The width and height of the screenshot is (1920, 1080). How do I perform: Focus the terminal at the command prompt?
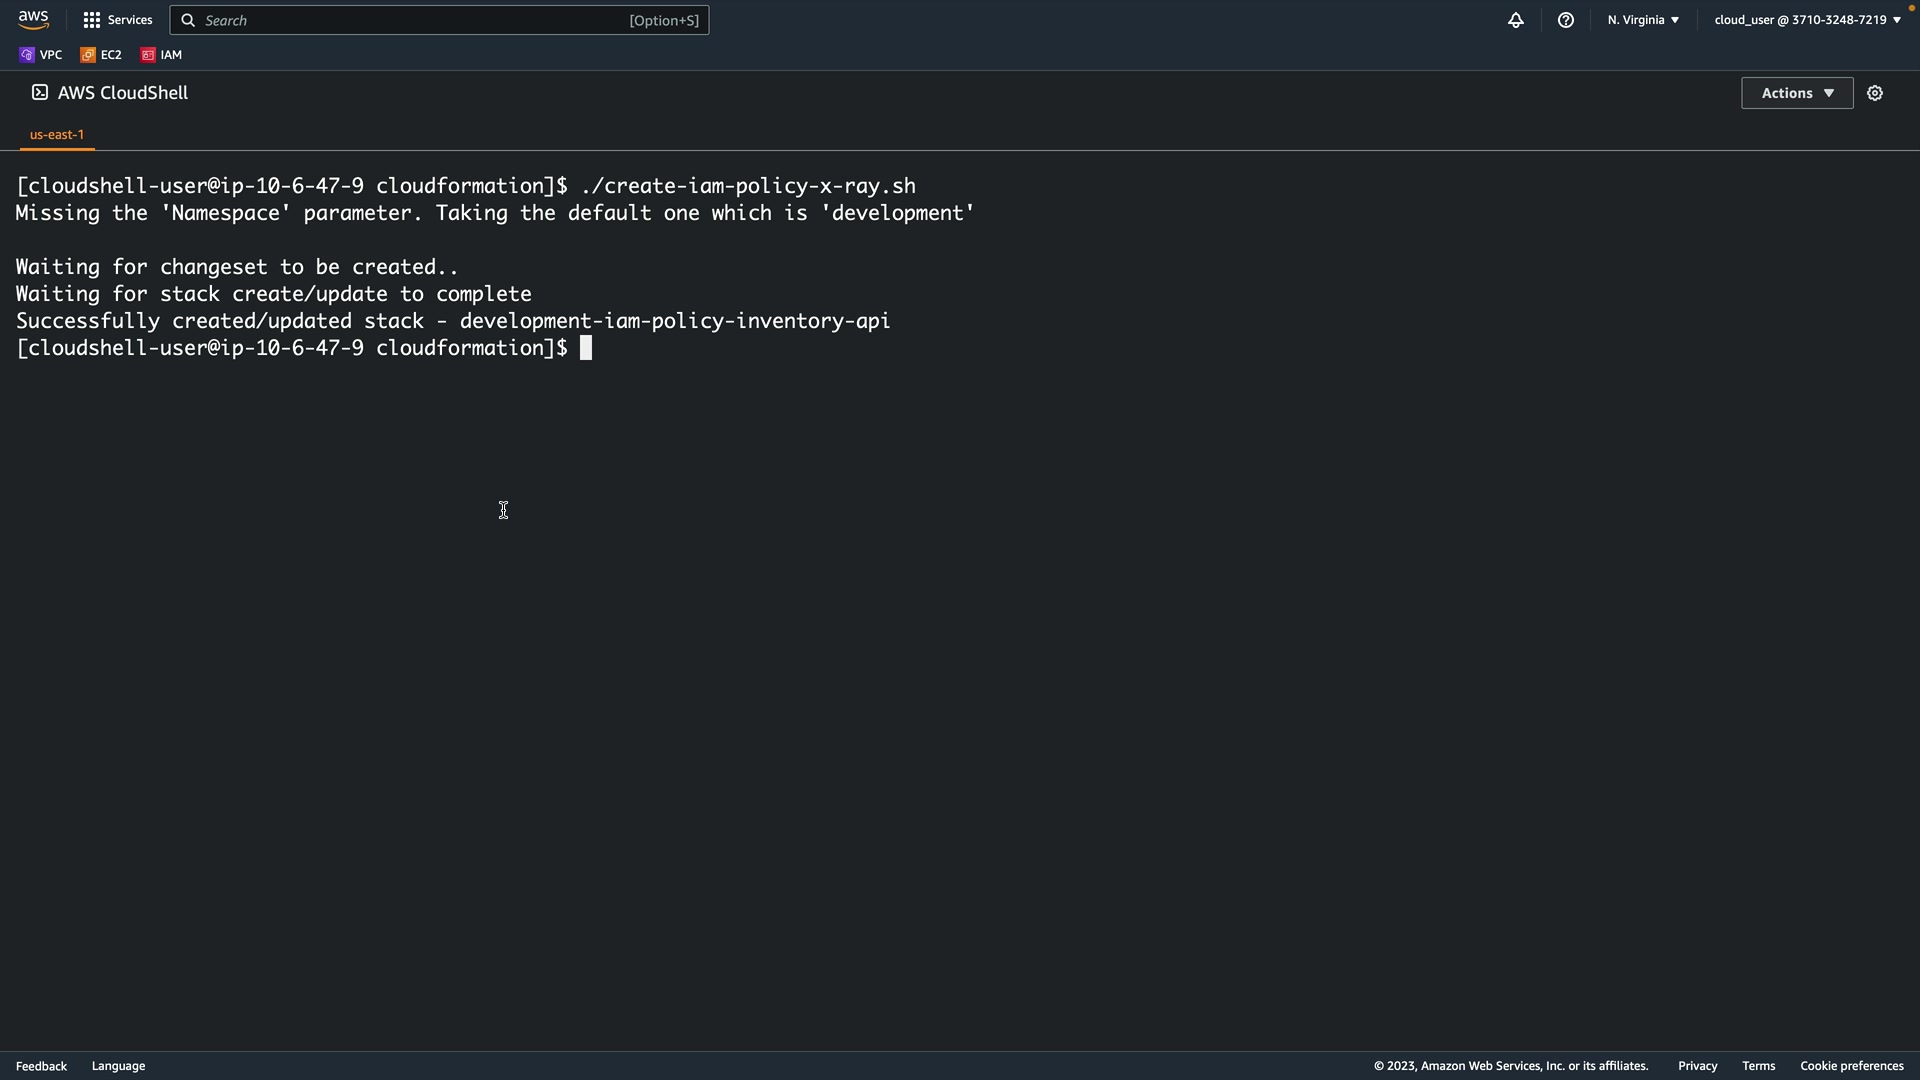[x=587, y=348]
